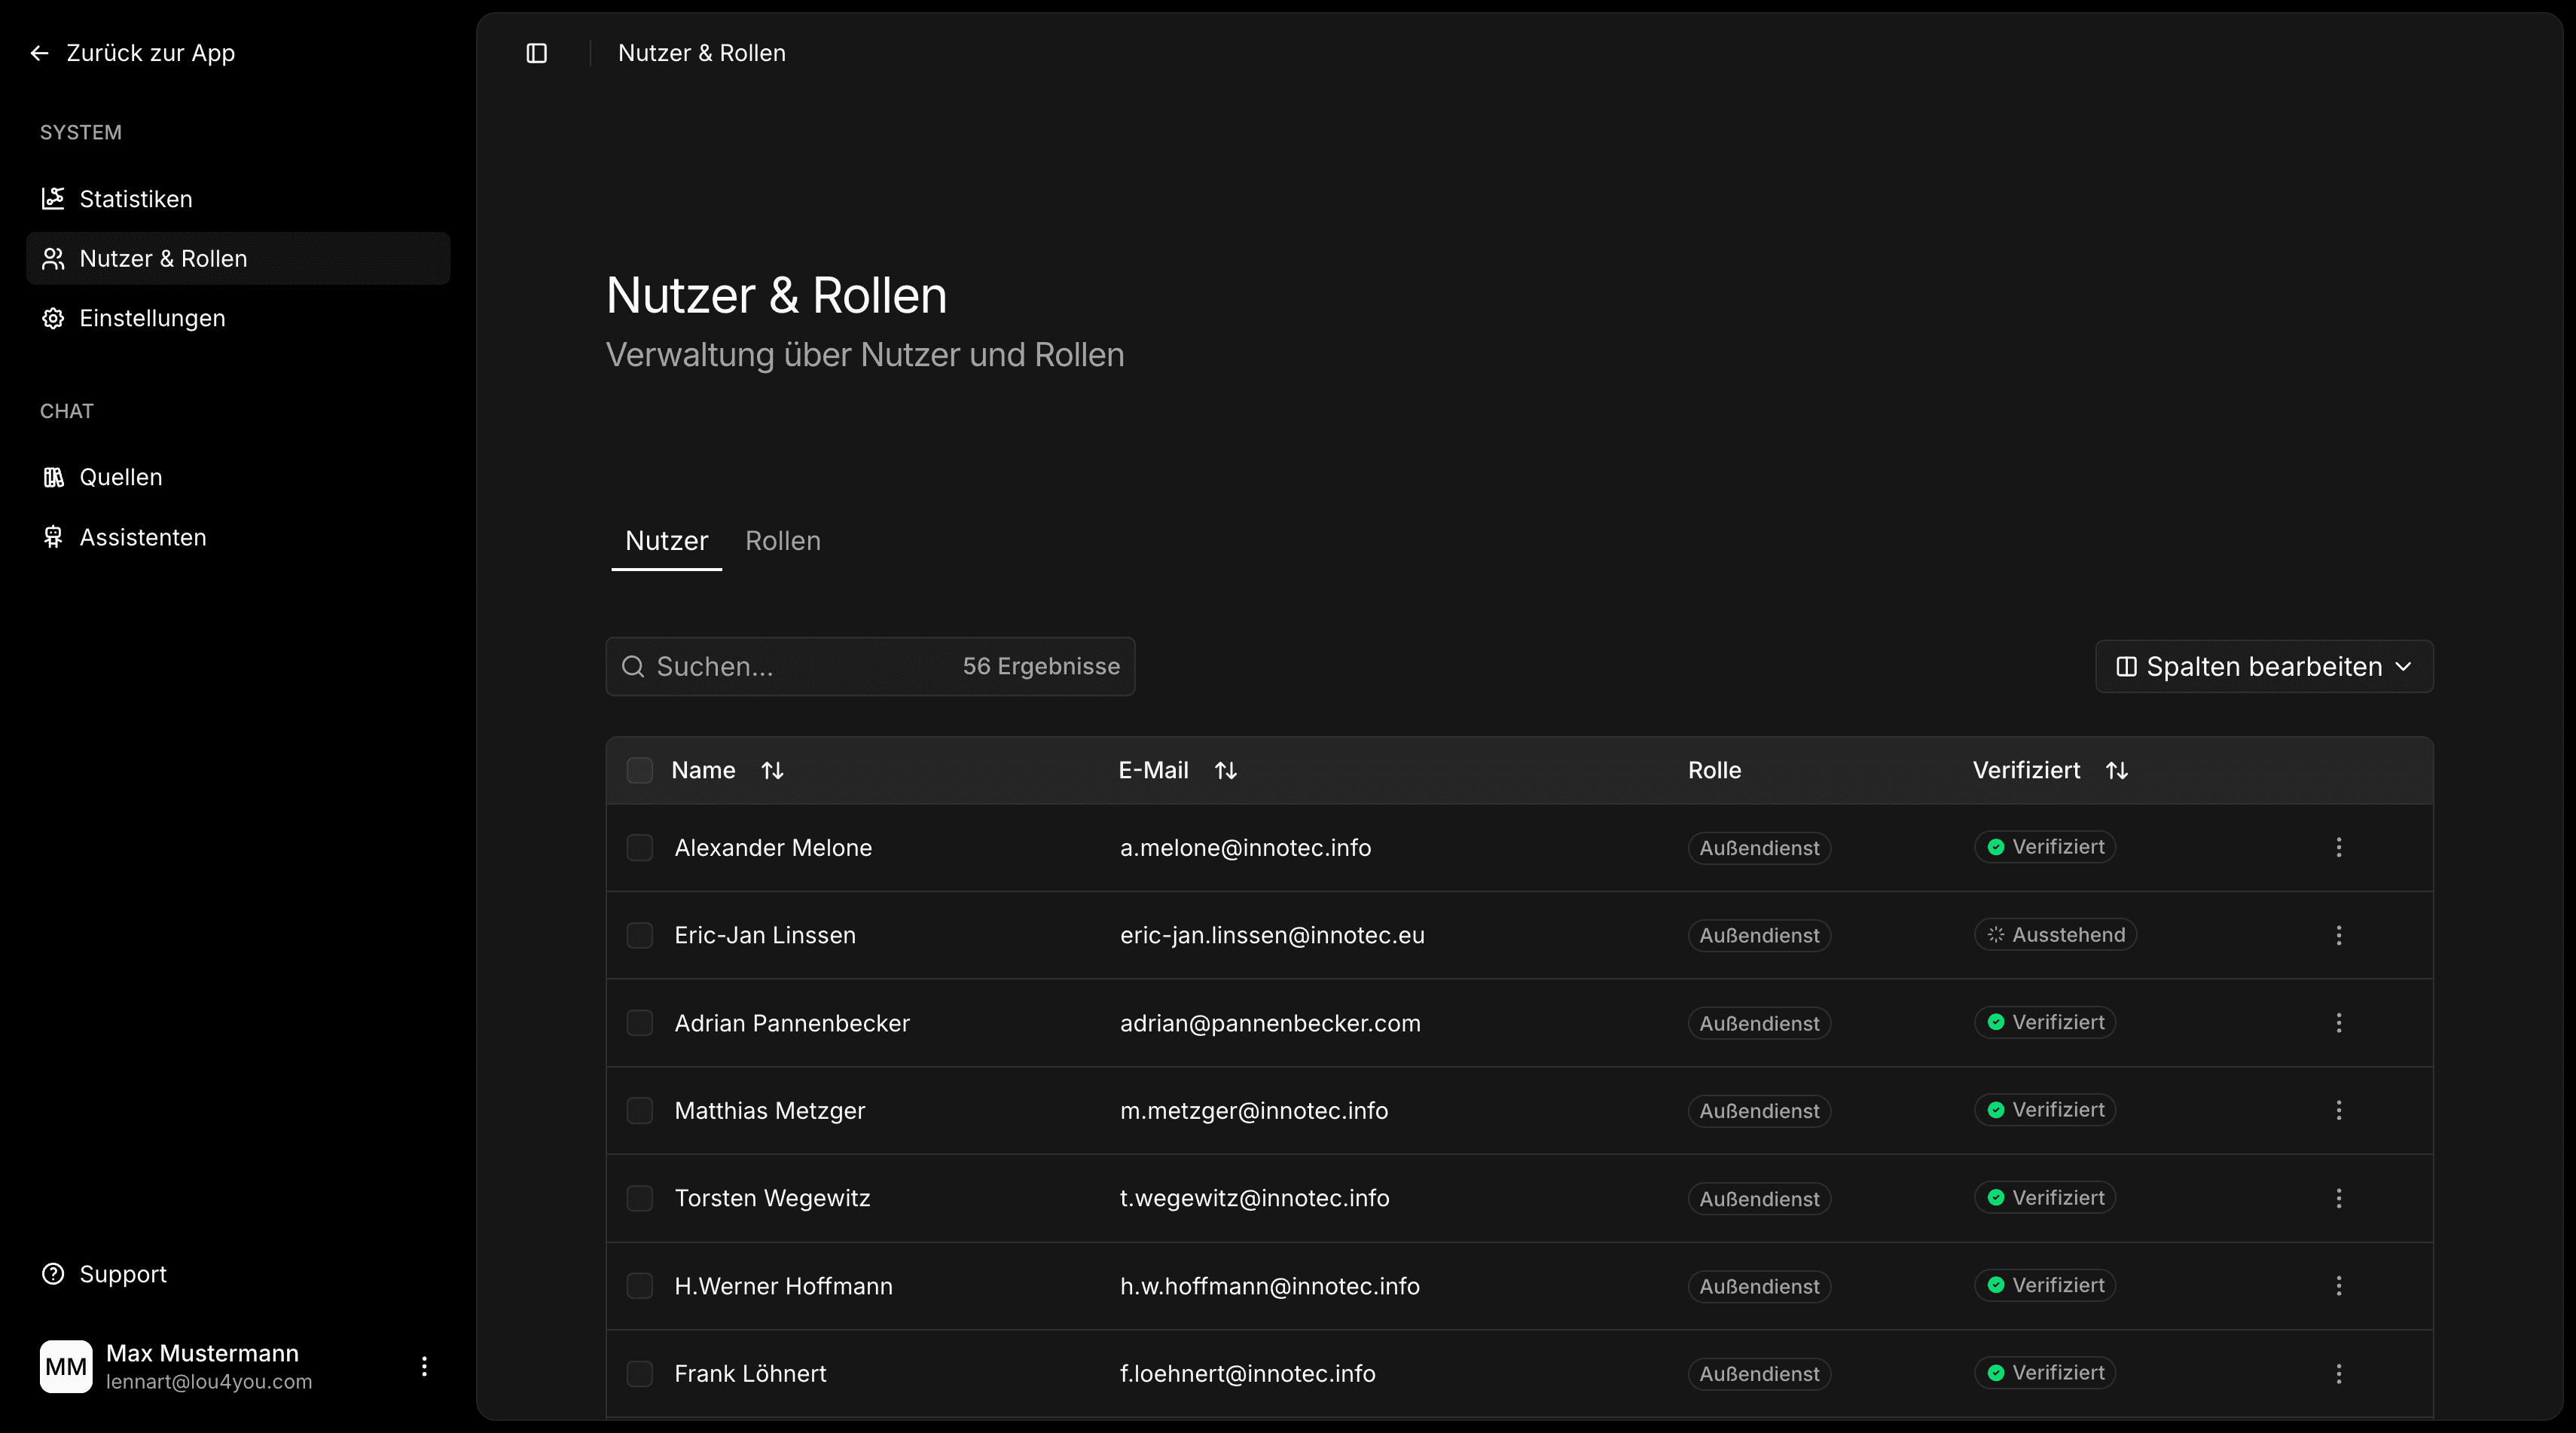The height and width of the screenshot is (1433, 2576).
Task: Click the Verifiziert badge for Adrian Pannenbecker
Action: pyautogui.click(x=2045, y=1022)
